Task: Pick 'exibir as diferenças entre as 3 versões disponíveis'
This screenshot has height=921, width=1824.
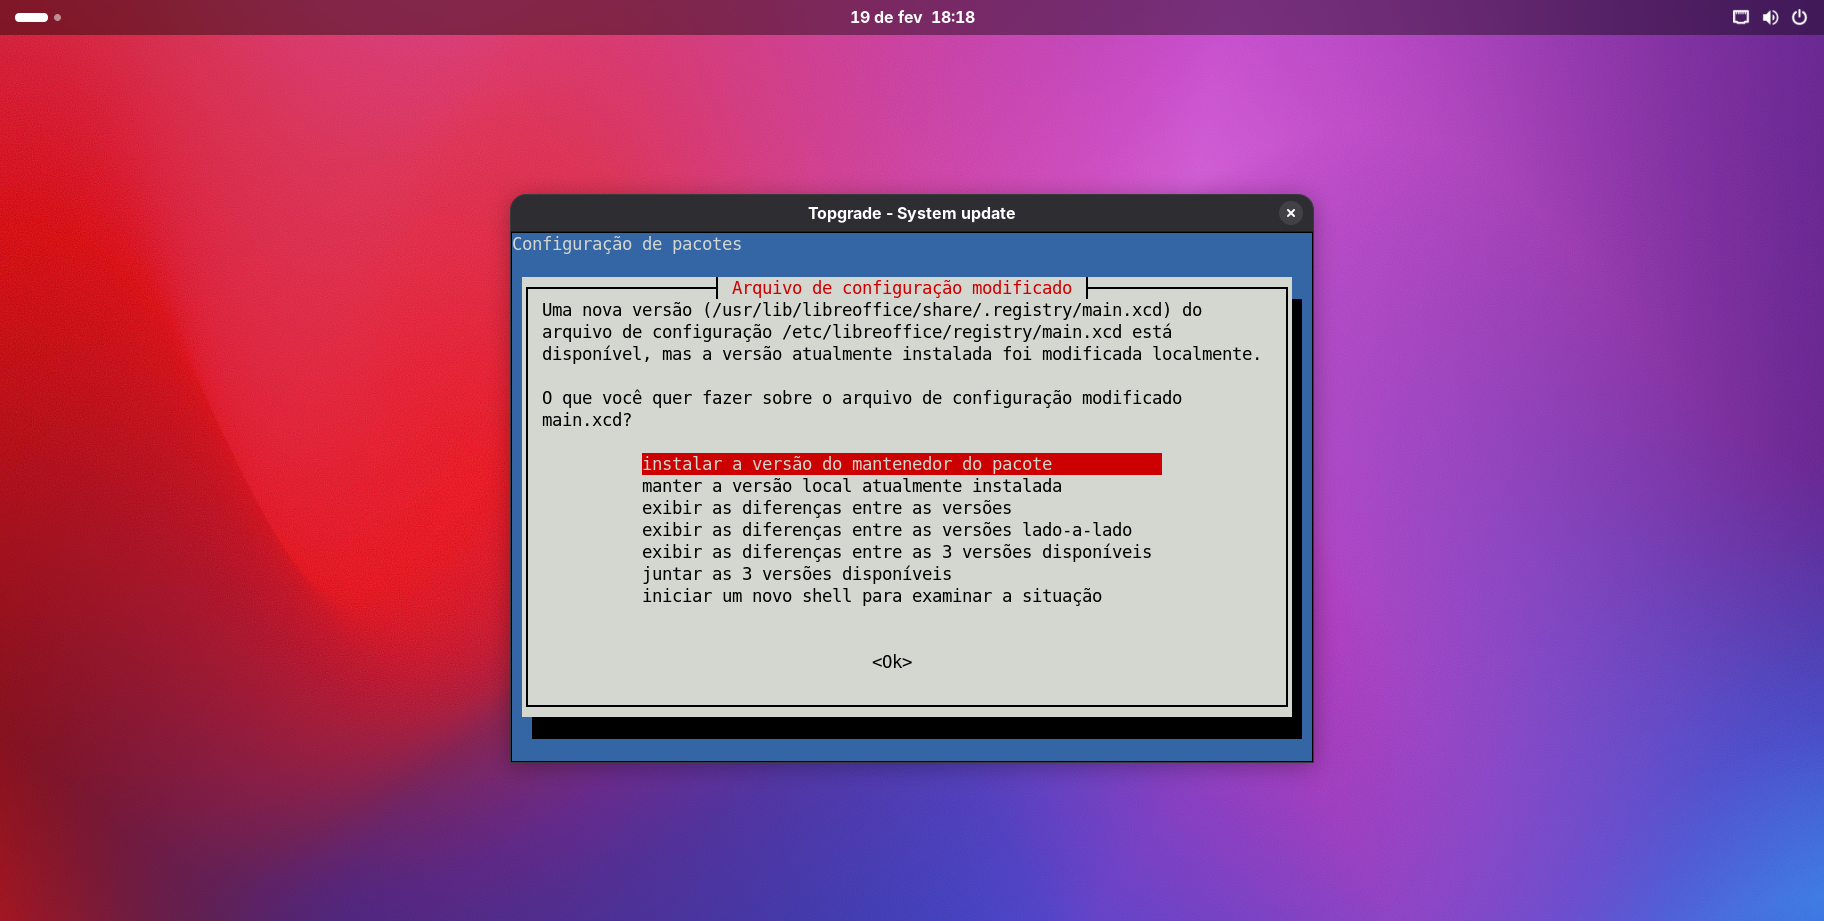Action: tap(897, 552)
